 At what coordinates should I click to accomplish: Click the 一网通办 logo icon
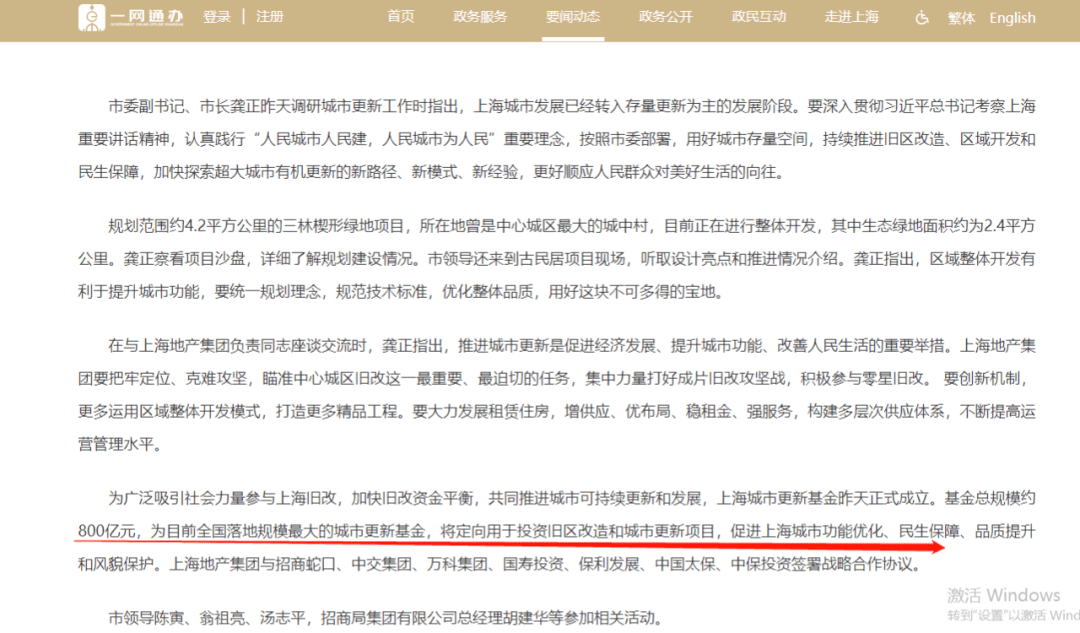click(91, 18)
